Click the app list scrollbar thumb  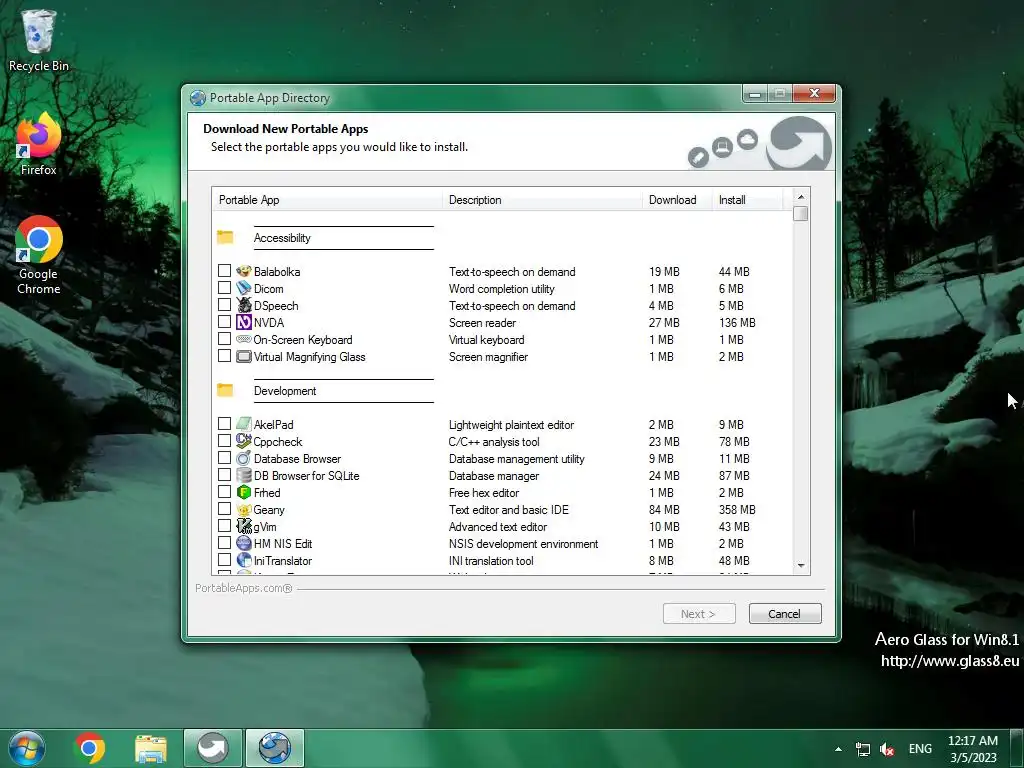[x=801, y=214]
